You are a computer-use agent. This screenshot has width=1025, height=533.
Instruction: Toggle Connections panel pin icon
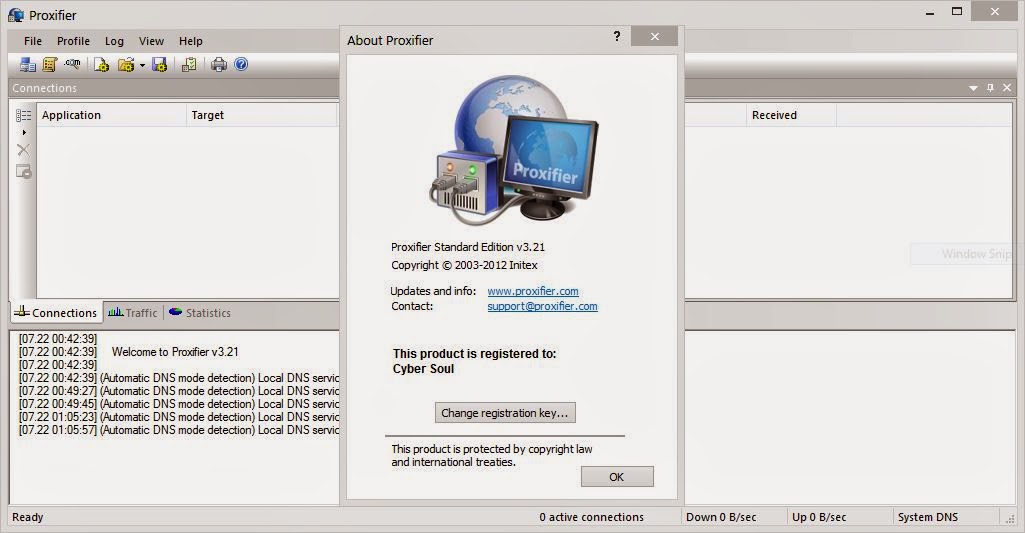pos(990,88)
